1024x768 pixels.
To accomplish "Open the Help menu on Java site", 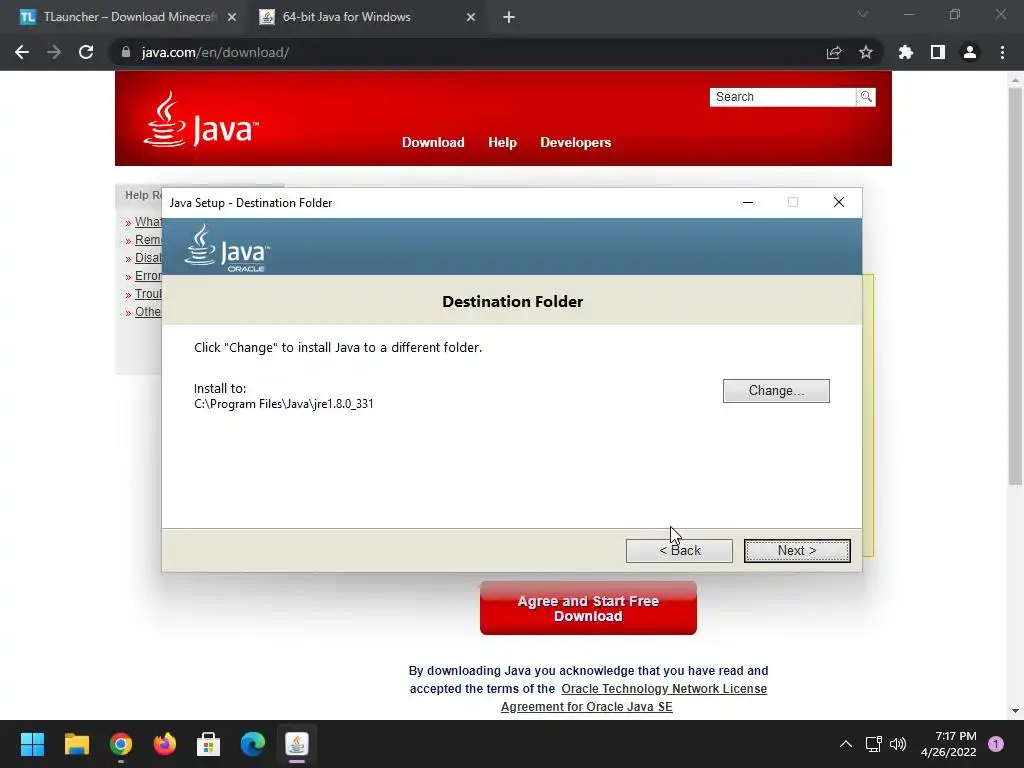I will (502, 142).
